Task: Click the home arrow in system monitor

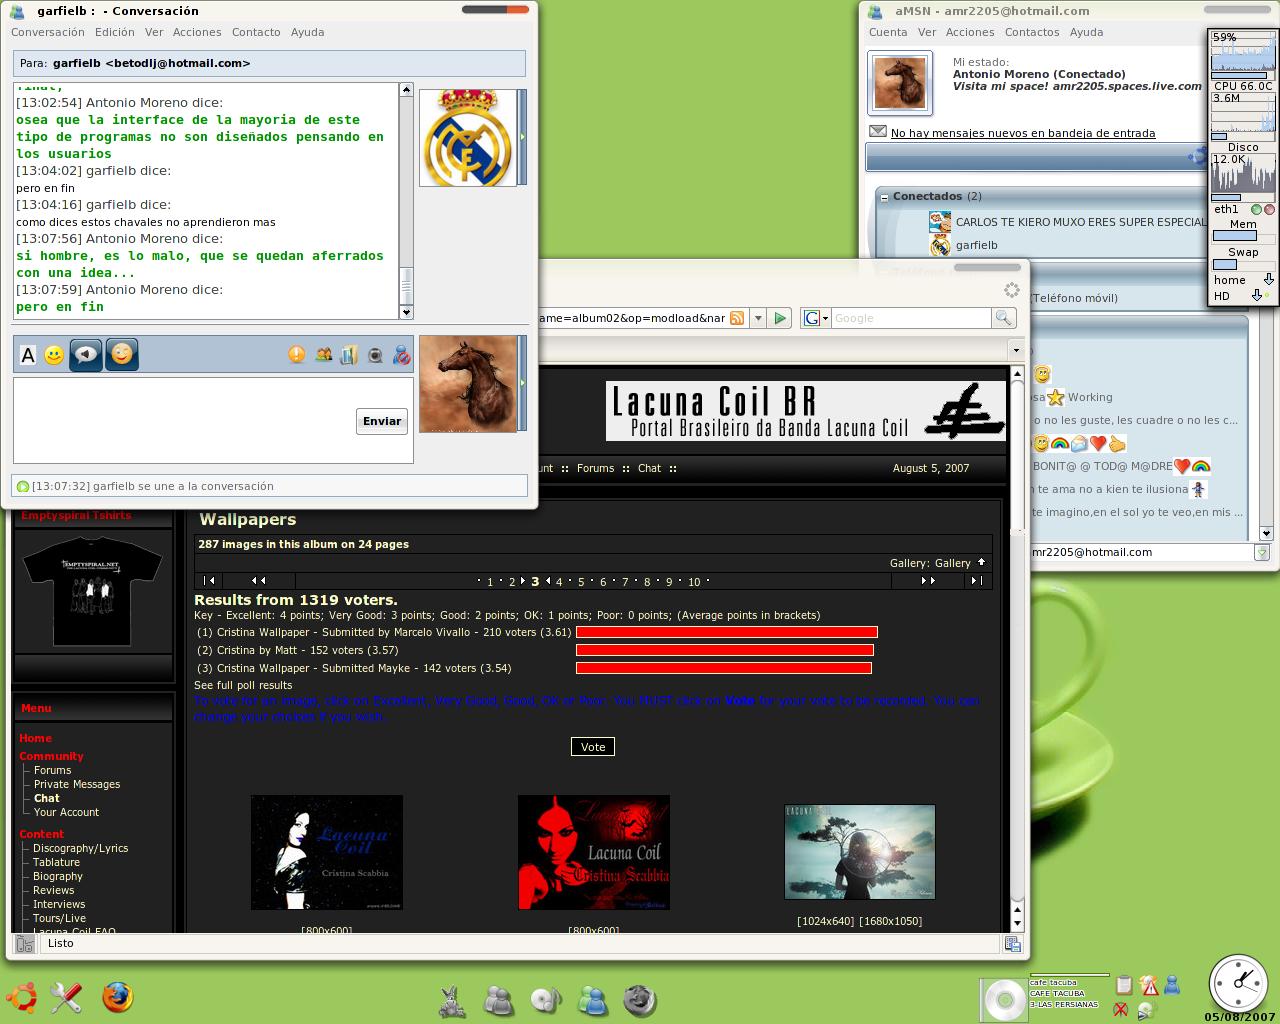Action: coord(1268,280)
